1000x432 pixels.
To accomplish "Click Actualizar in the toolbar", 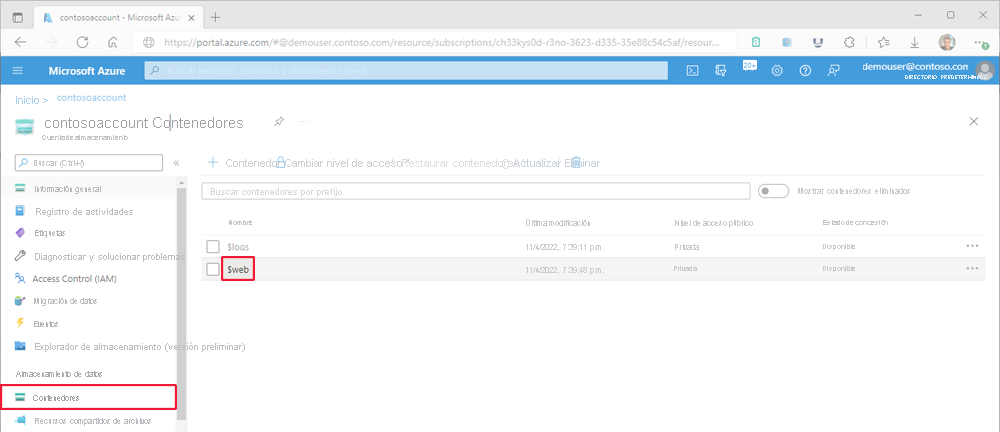I will (533, 163).
